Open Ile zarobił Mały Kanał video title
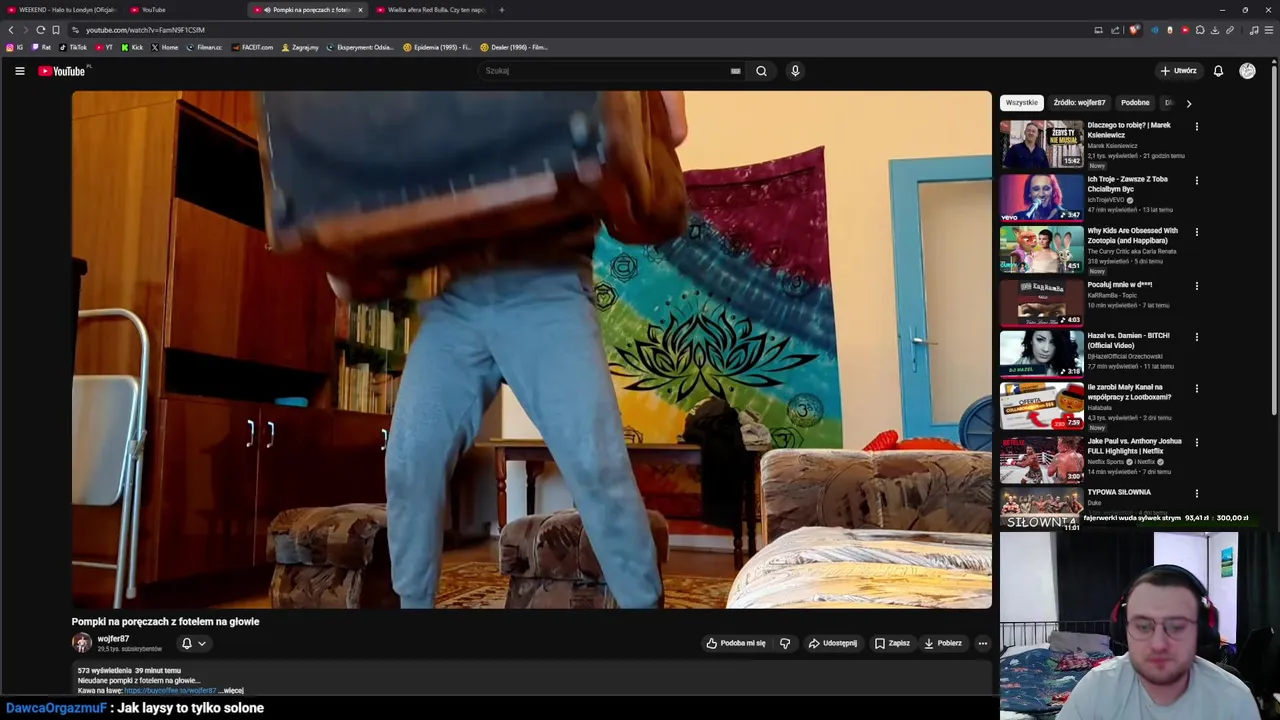This screenshot has width=1280, height=720. click(1129, 392)
